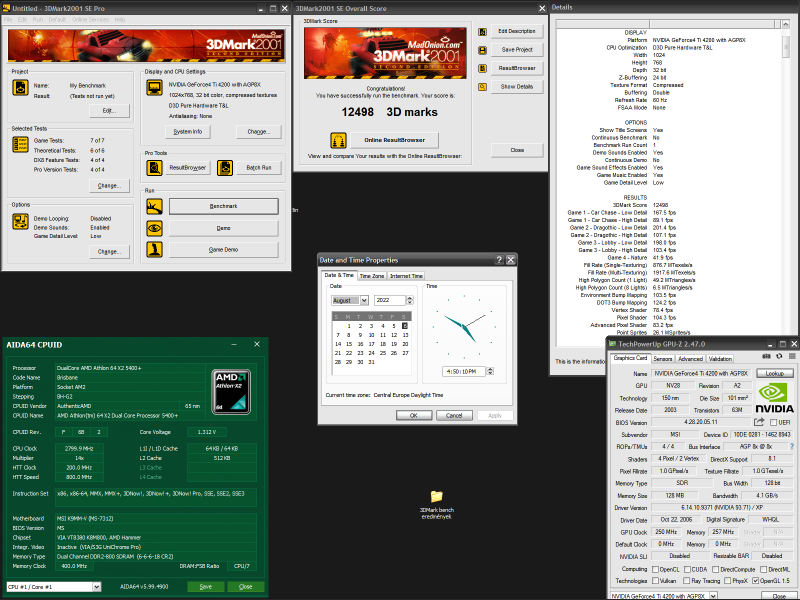The width and height of the screenshot is (800, 600).
Task: Click the 4:50:10 PM time input field
Action: 464,371
